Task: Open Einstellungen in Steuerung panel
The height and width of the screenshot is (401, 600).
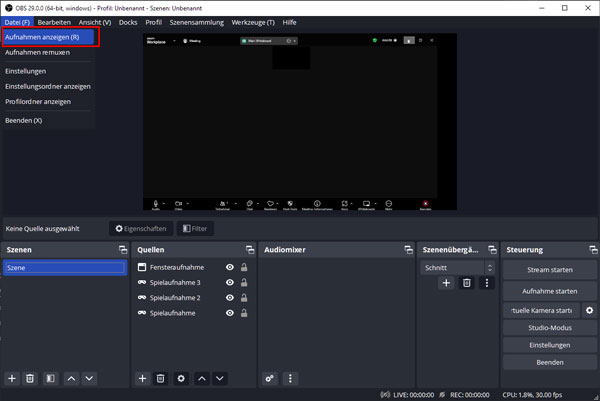Action: 550,345
